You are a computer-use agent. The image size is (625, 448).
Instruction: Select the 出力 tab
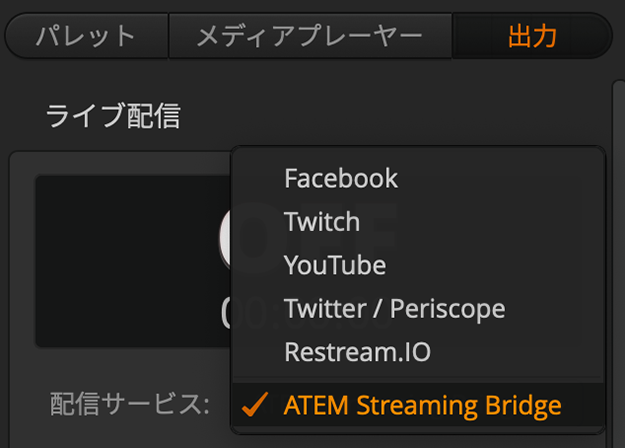(532, 37)
